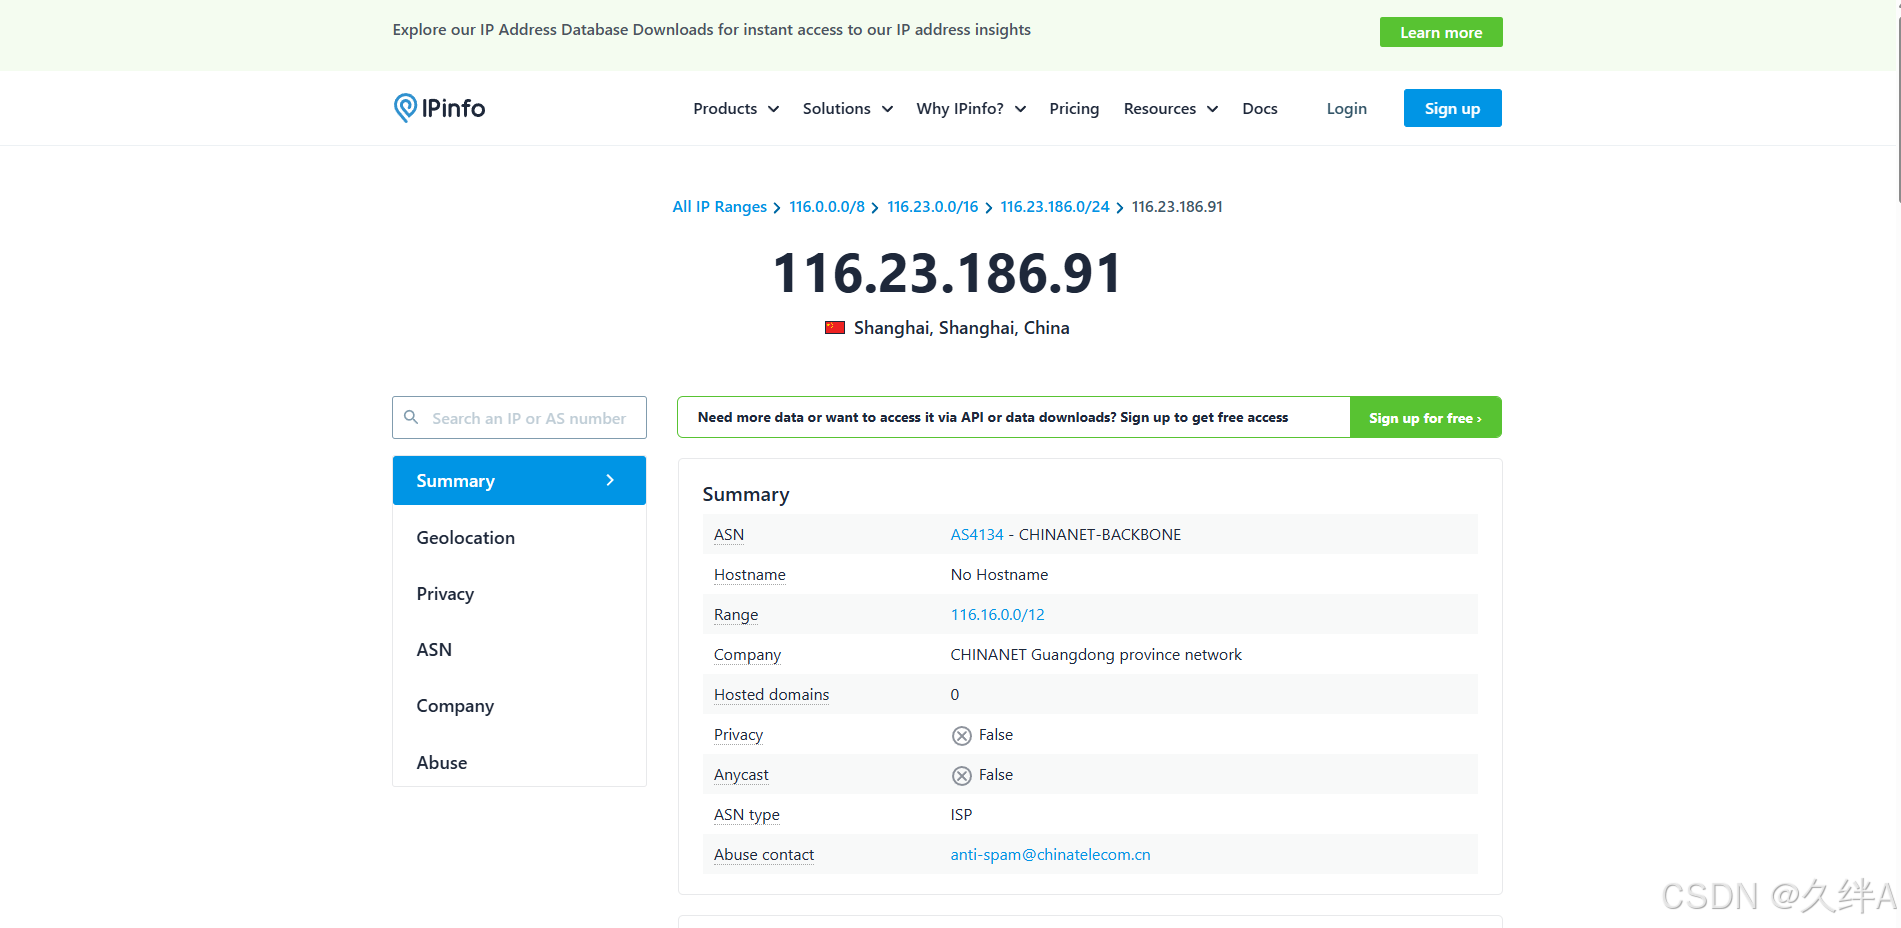This screenshot has height=928, width=1901.
Task: Select the Privacy sidebar tab
Action: (520, 593)
